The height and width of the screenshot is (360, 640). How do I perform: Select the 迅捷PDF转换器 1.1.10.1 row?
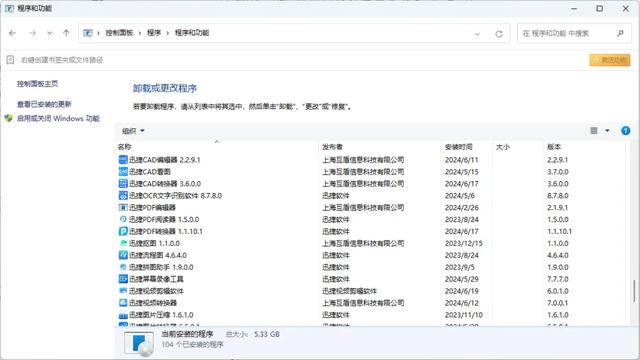coord(370,231)
